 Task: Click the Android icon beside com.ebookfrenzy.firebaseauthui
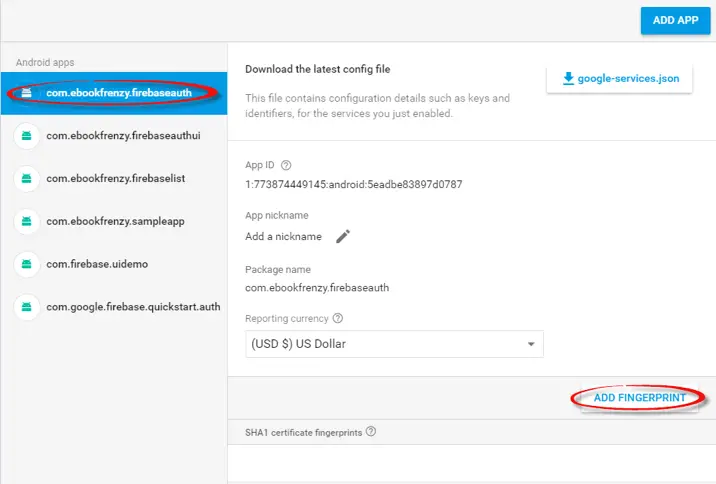coord(27,136)
